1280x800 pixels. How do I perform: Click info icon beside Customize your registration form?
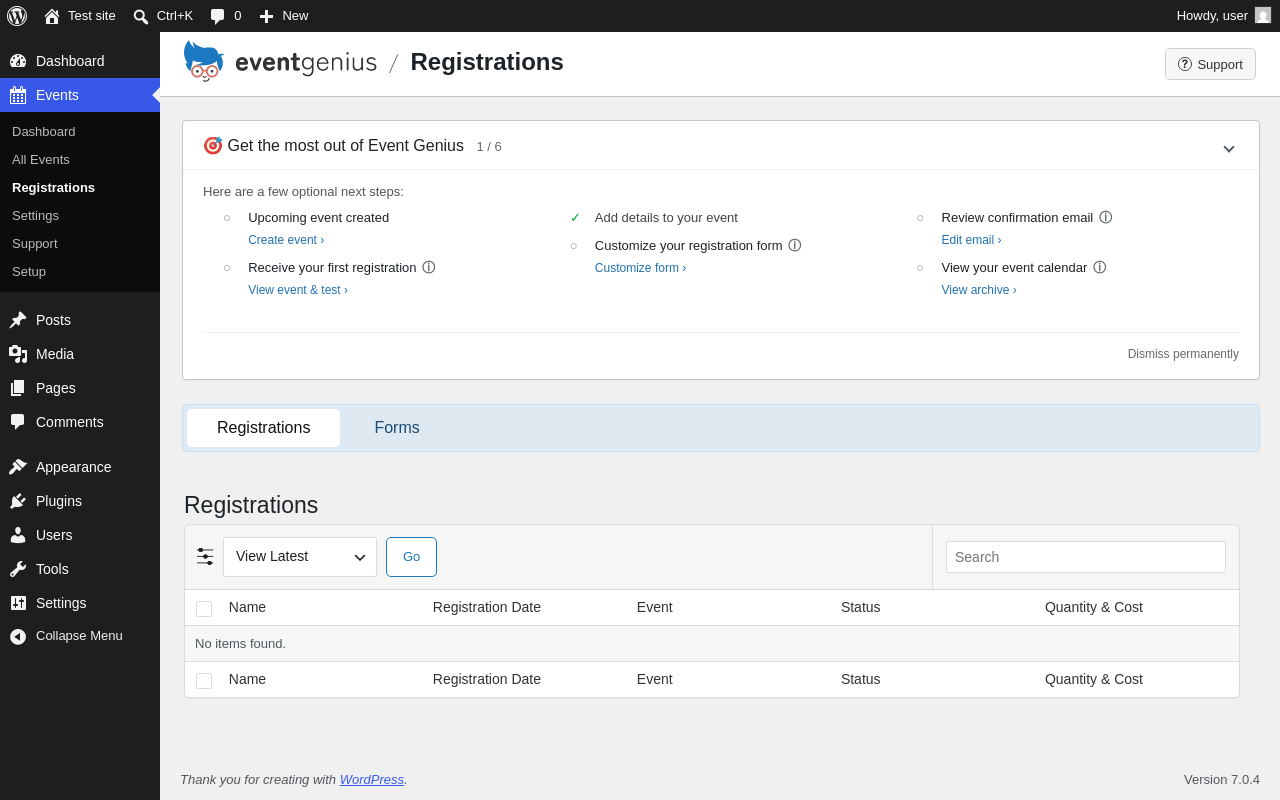tap(795, 246)
